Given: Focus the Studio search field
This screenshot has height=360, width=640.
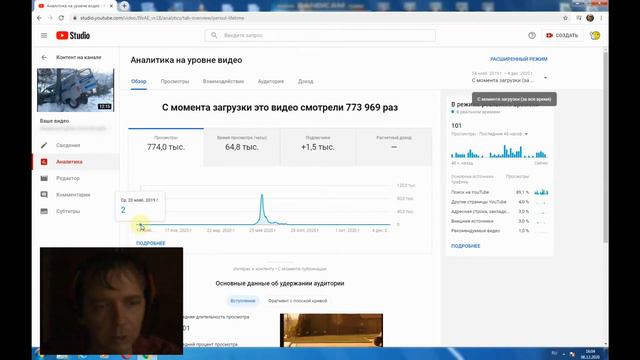Looking at the screenshot, I should pos(320,36).
